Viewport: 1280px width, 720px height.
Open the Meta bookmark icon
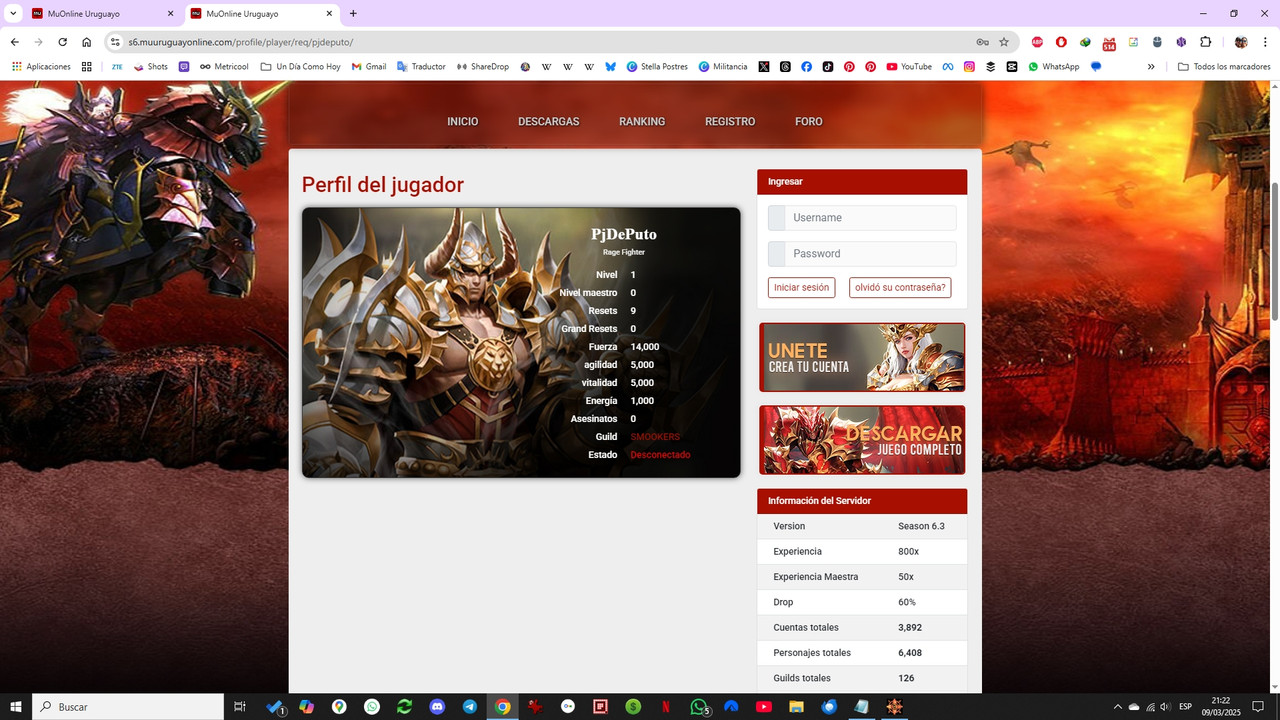pos(947,67)
